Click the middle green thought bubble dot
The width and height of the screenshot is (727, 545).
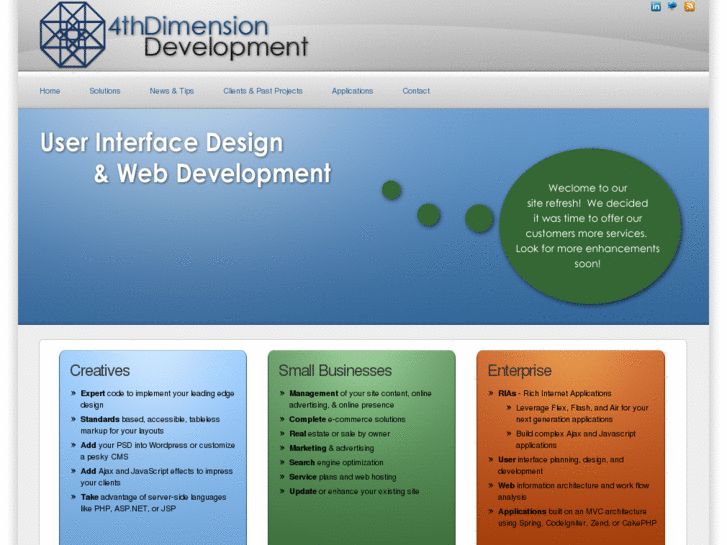point(428,215)
